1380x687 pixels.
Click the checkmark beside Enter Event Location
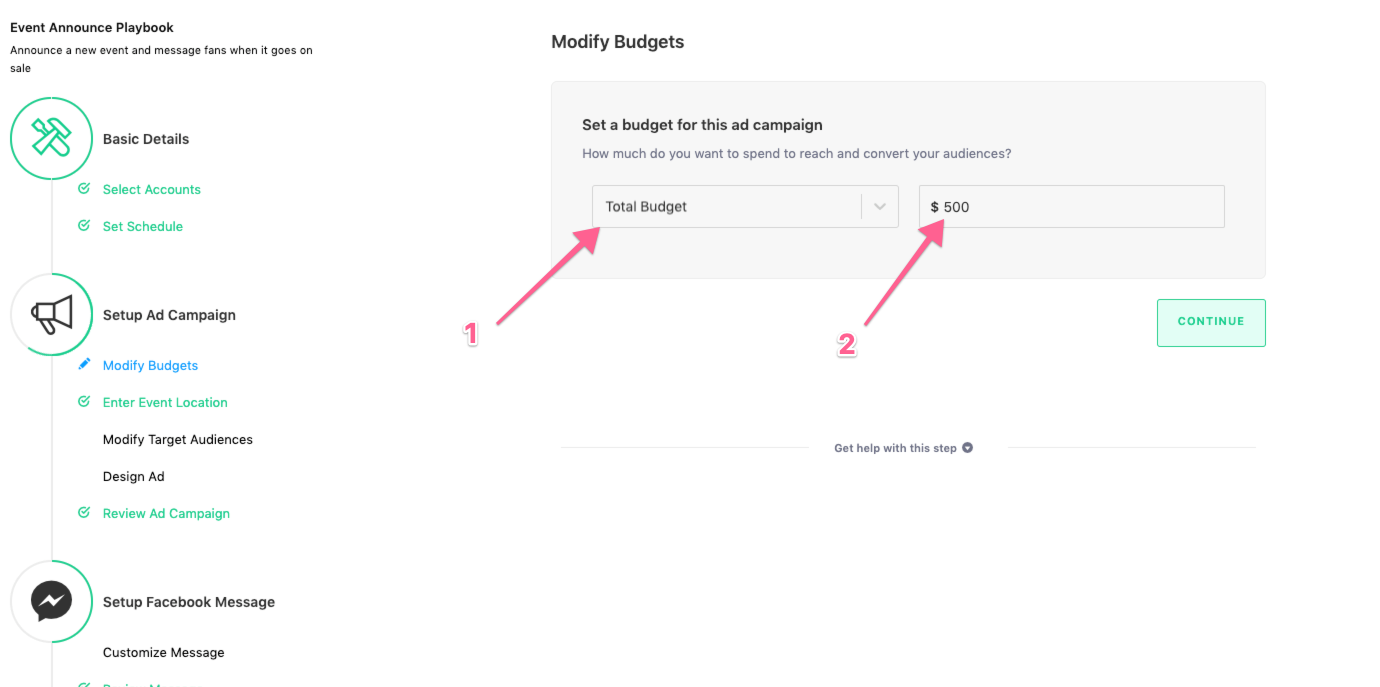84,401
